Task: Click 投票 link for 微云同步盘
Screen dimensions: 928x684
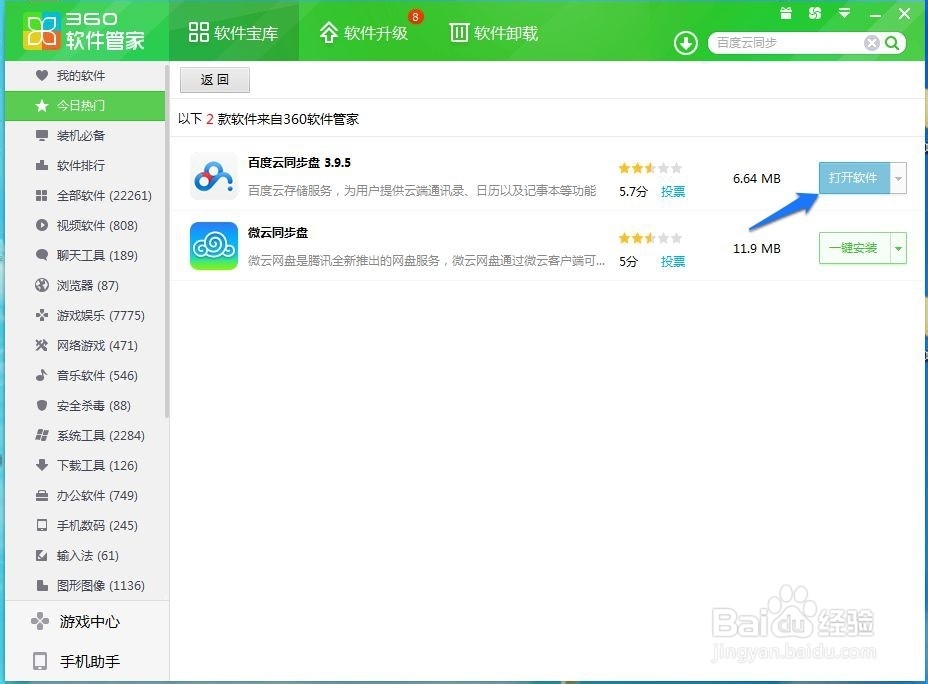Action: [x=673, y=262]
